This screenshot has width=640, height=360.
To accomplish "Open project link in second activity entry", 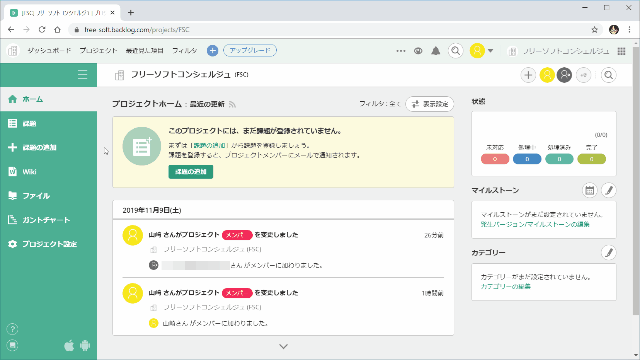I will tap(212, 307).
